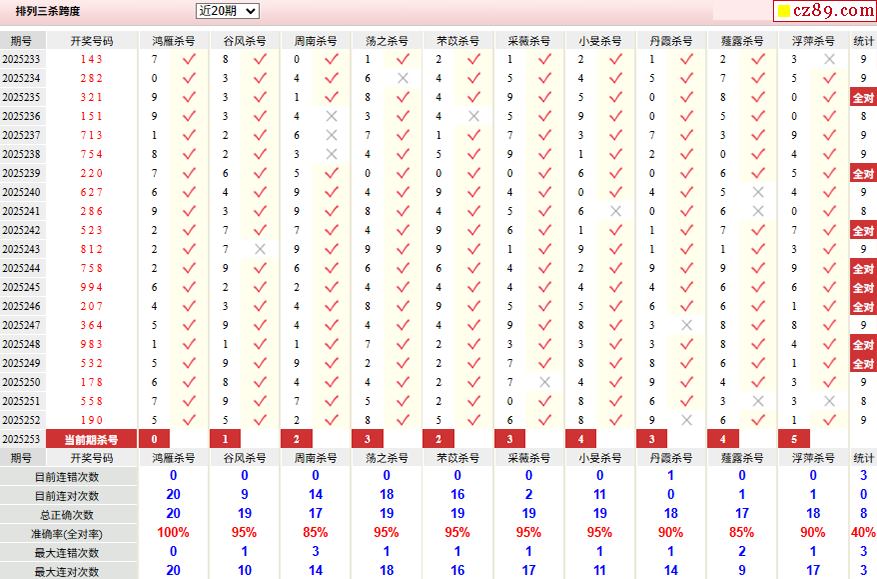This screenshot has height=579, width=877.
Task: Click the 全对 badge in row 2025246
Action: (863, 307)
